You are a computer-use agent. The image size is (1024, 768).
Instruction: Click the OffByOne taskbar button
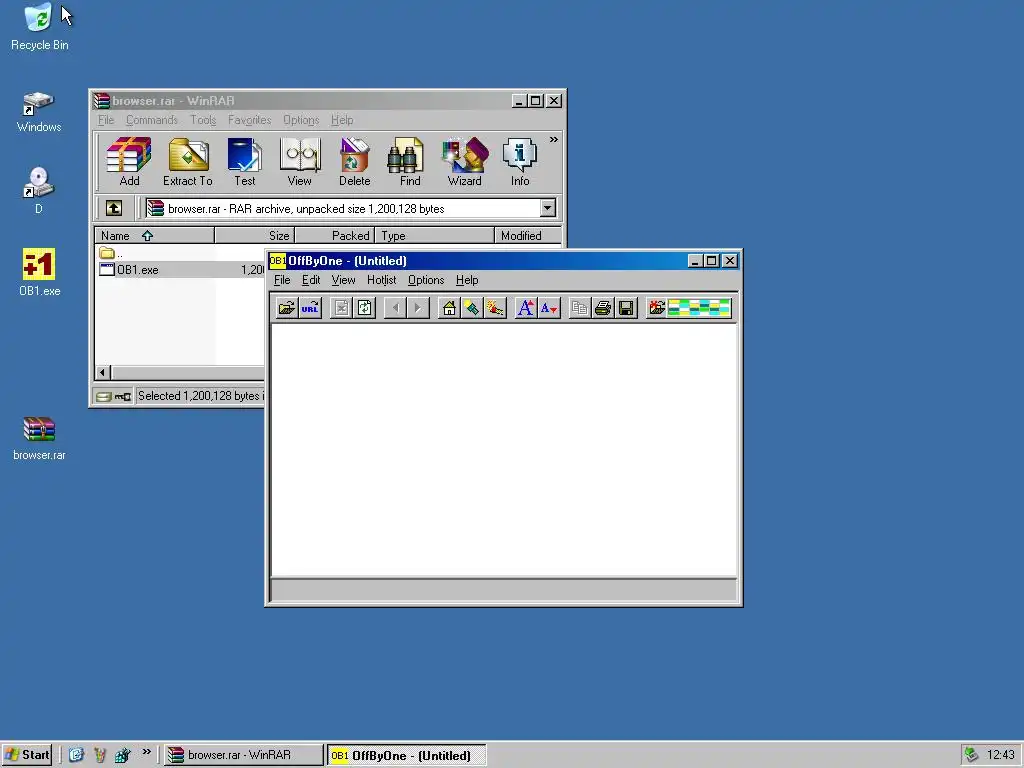tap(406, 755)
